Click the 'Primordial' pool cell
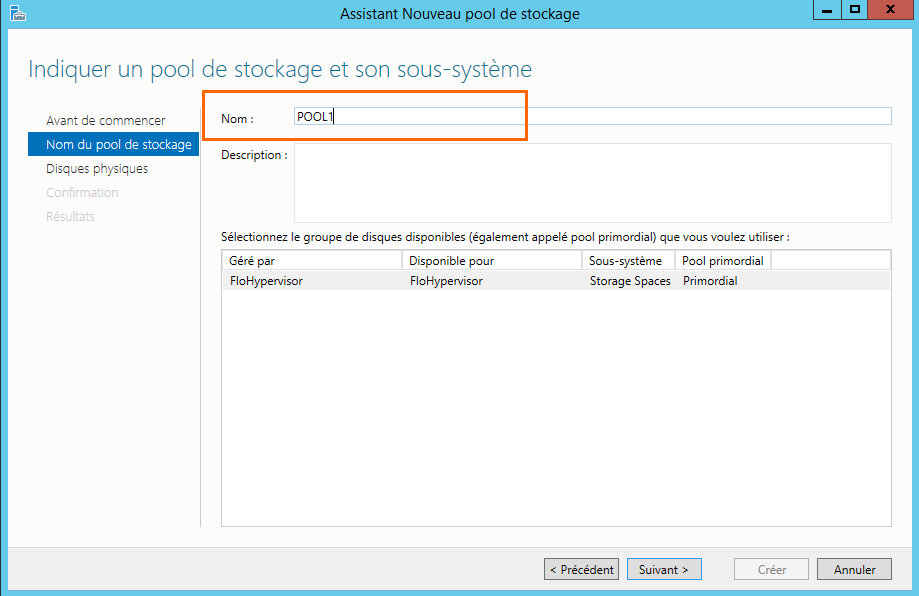Screen dimensions: 919x596 point(710,281)
